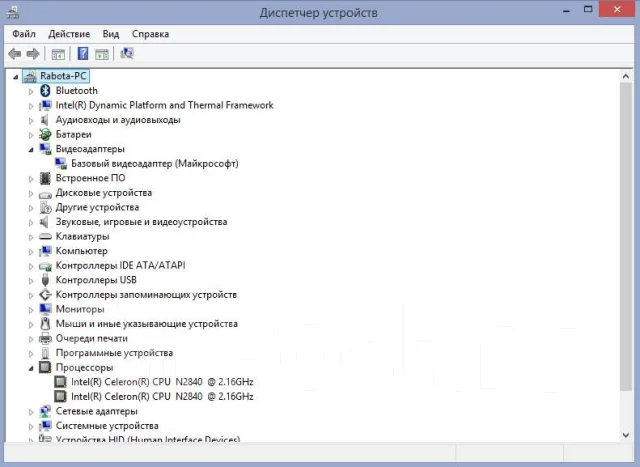Viewport: 640px width, 467px height.
Task: Select the Встроенное ПО label
Action: [x=90, y=178]
